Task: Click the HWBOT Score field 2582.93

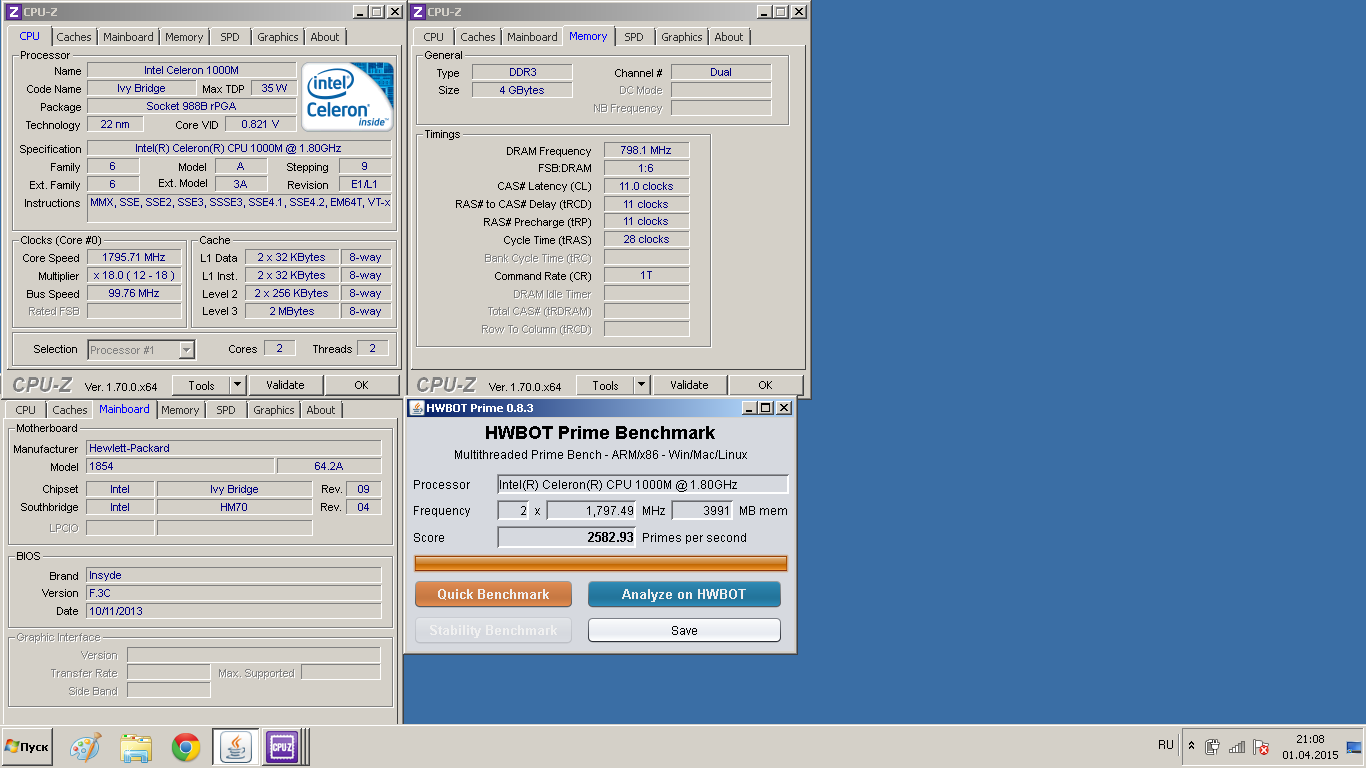Action: point(566,537)
